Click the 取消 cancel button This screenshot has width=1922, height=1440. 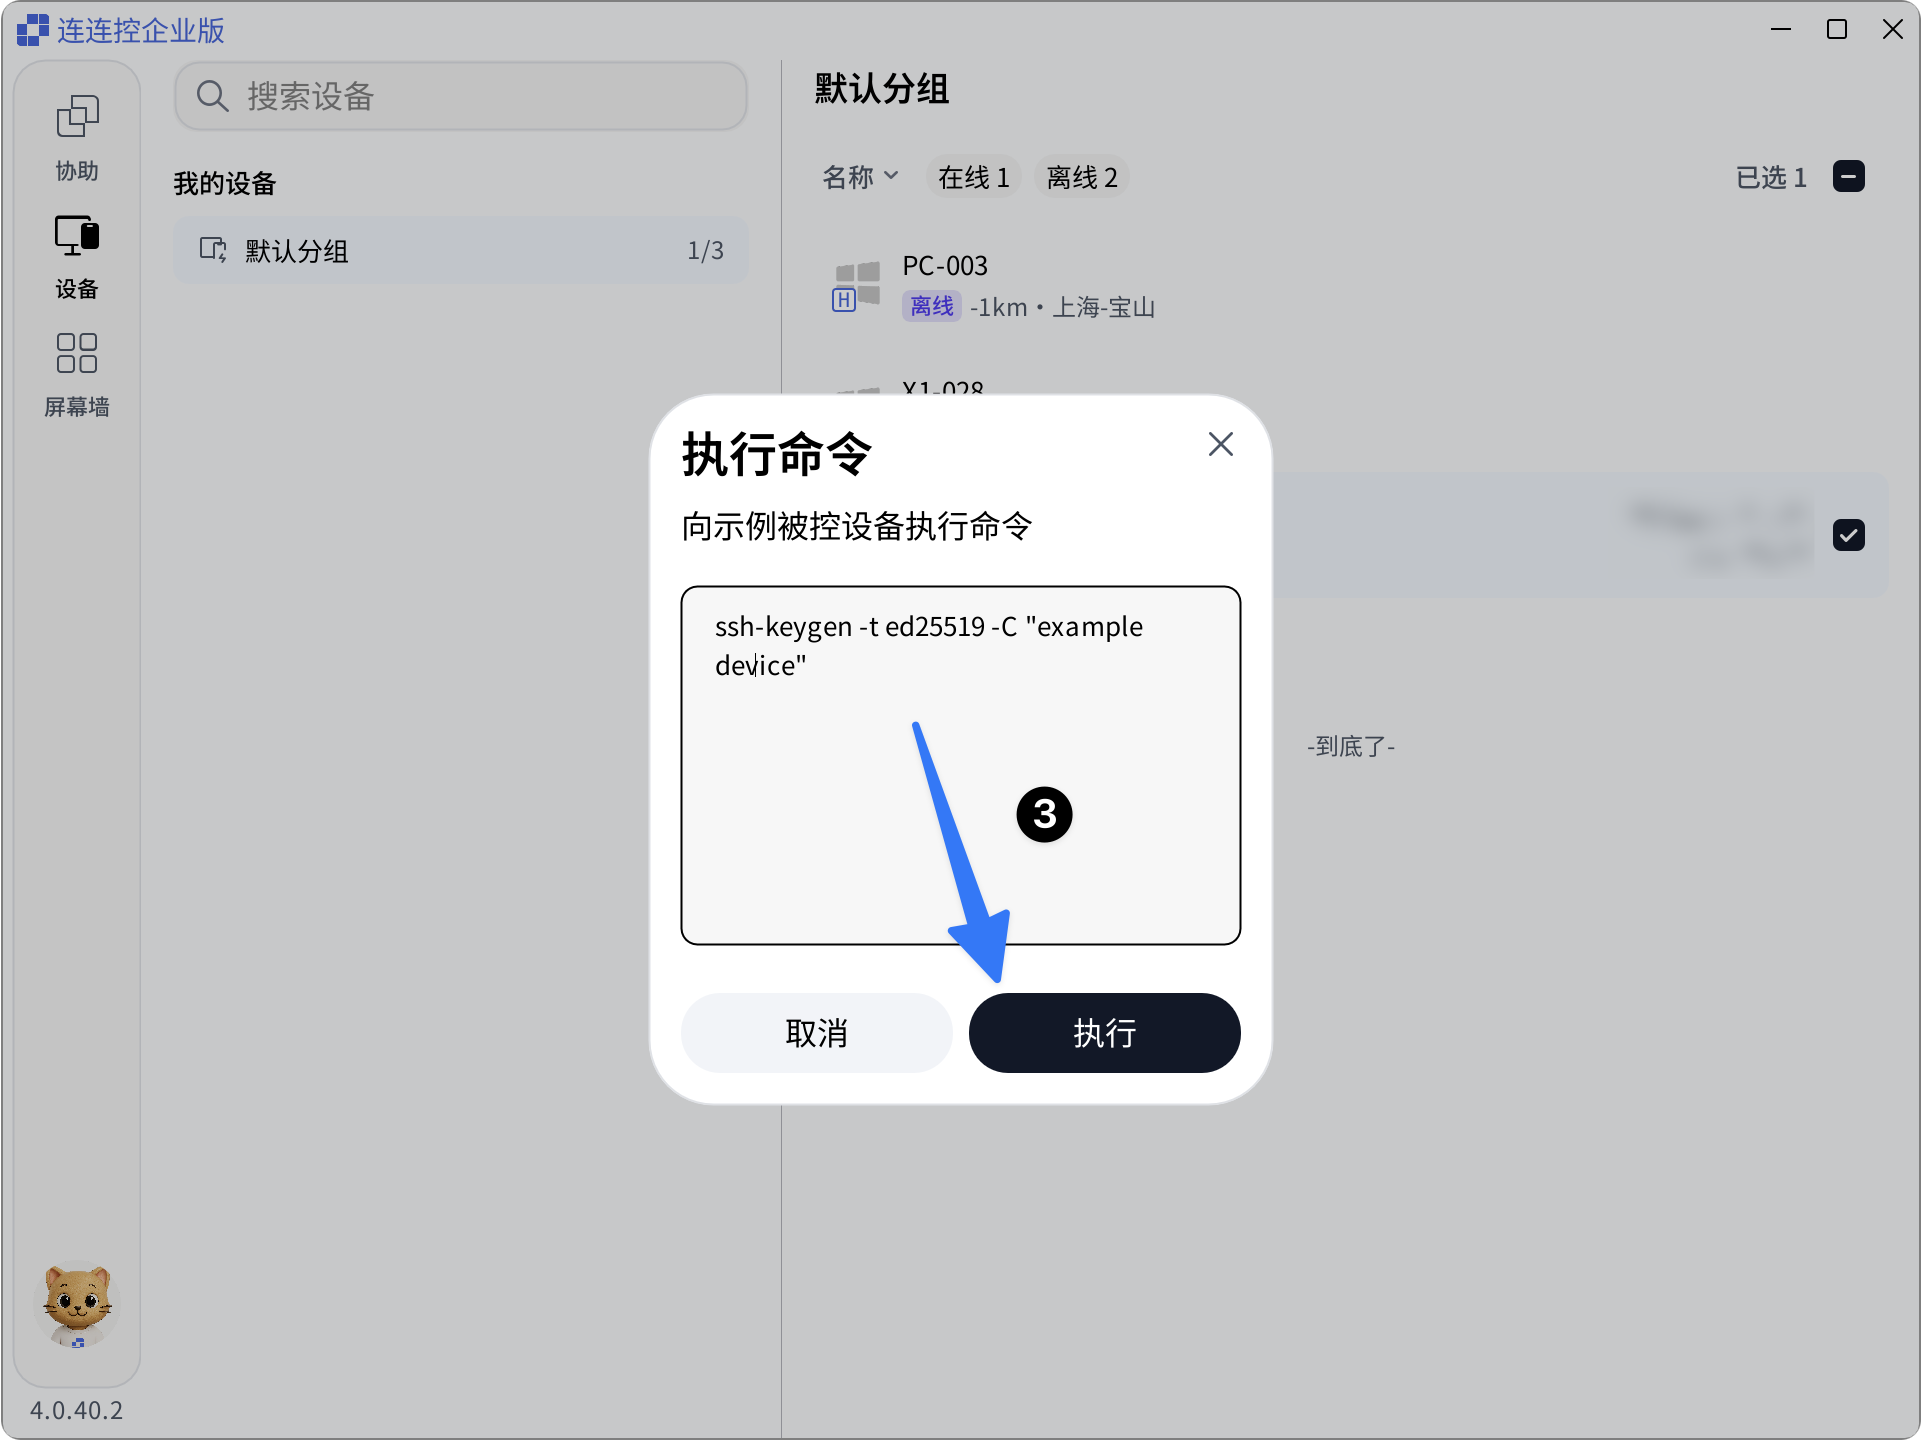[816, 1033]
